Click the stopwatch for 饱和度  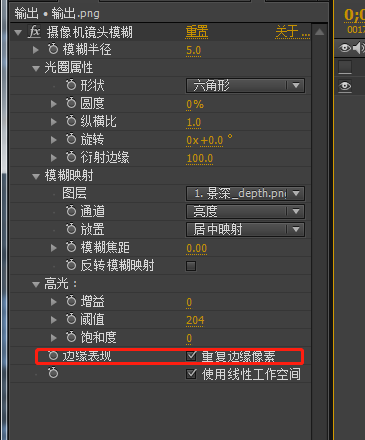tap(71, 337)
